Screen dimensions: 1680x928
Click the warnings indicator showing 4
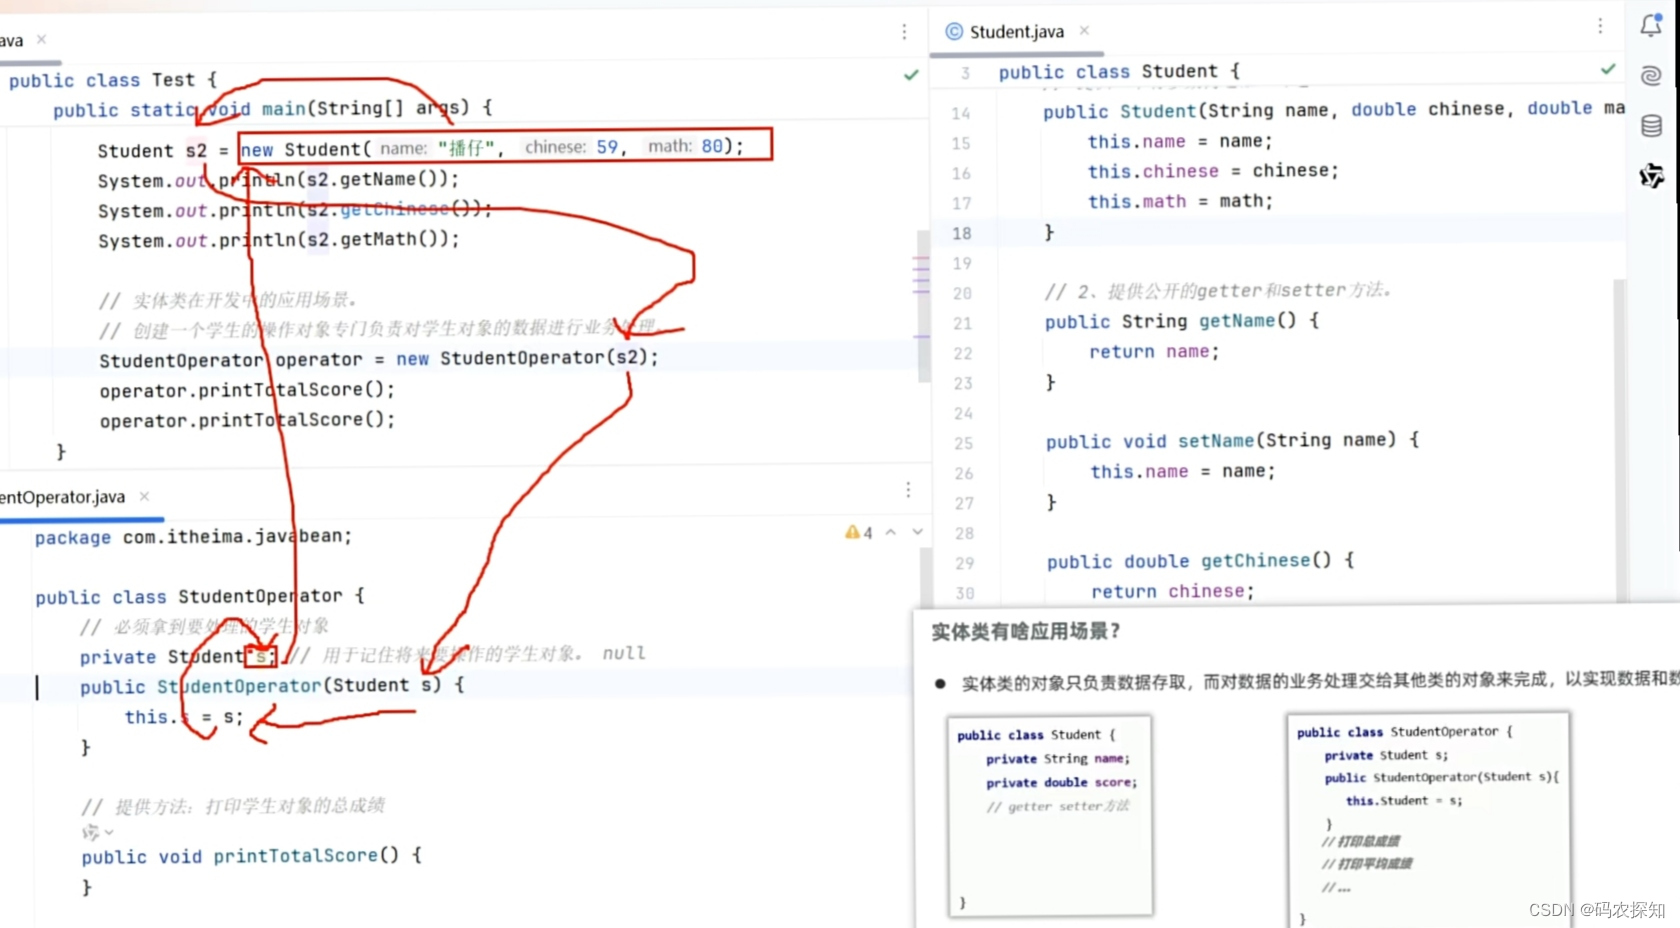point(858,533)
